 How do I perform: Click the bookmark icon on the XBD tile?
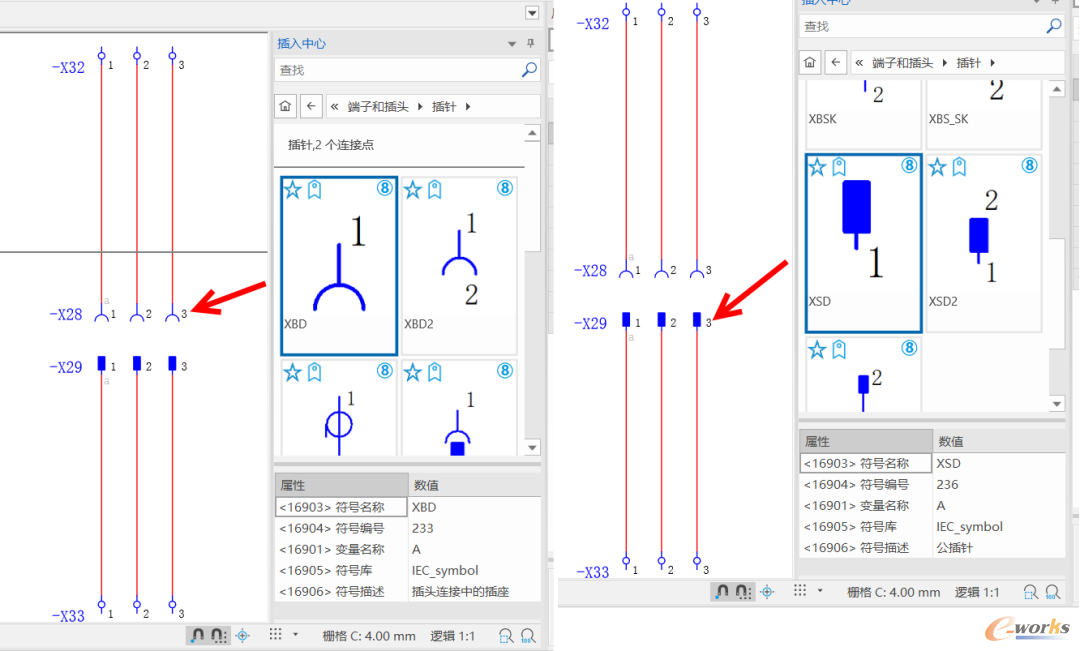click(314, 189)
